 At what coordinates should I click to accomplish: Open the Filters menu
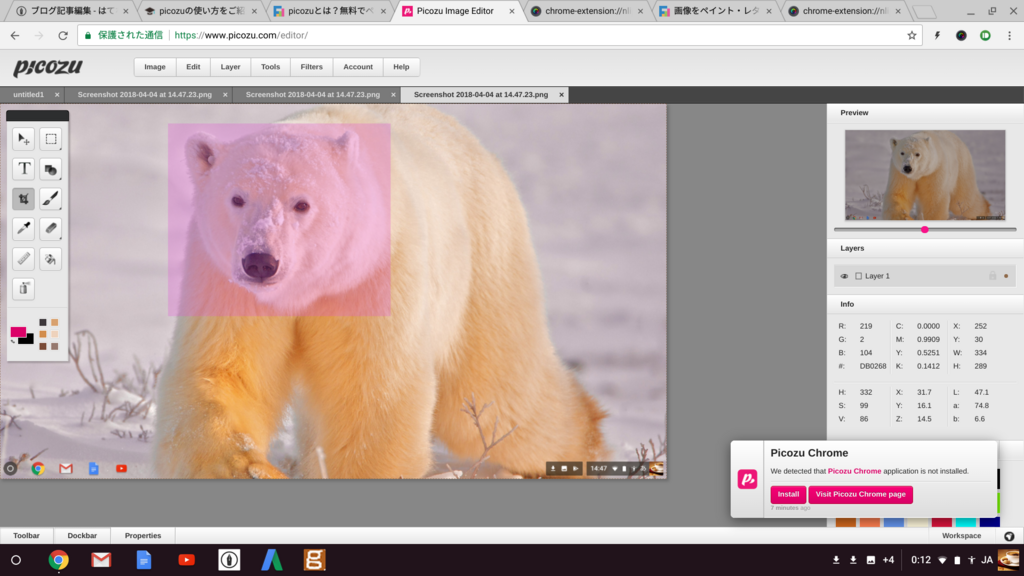point(311,67)
